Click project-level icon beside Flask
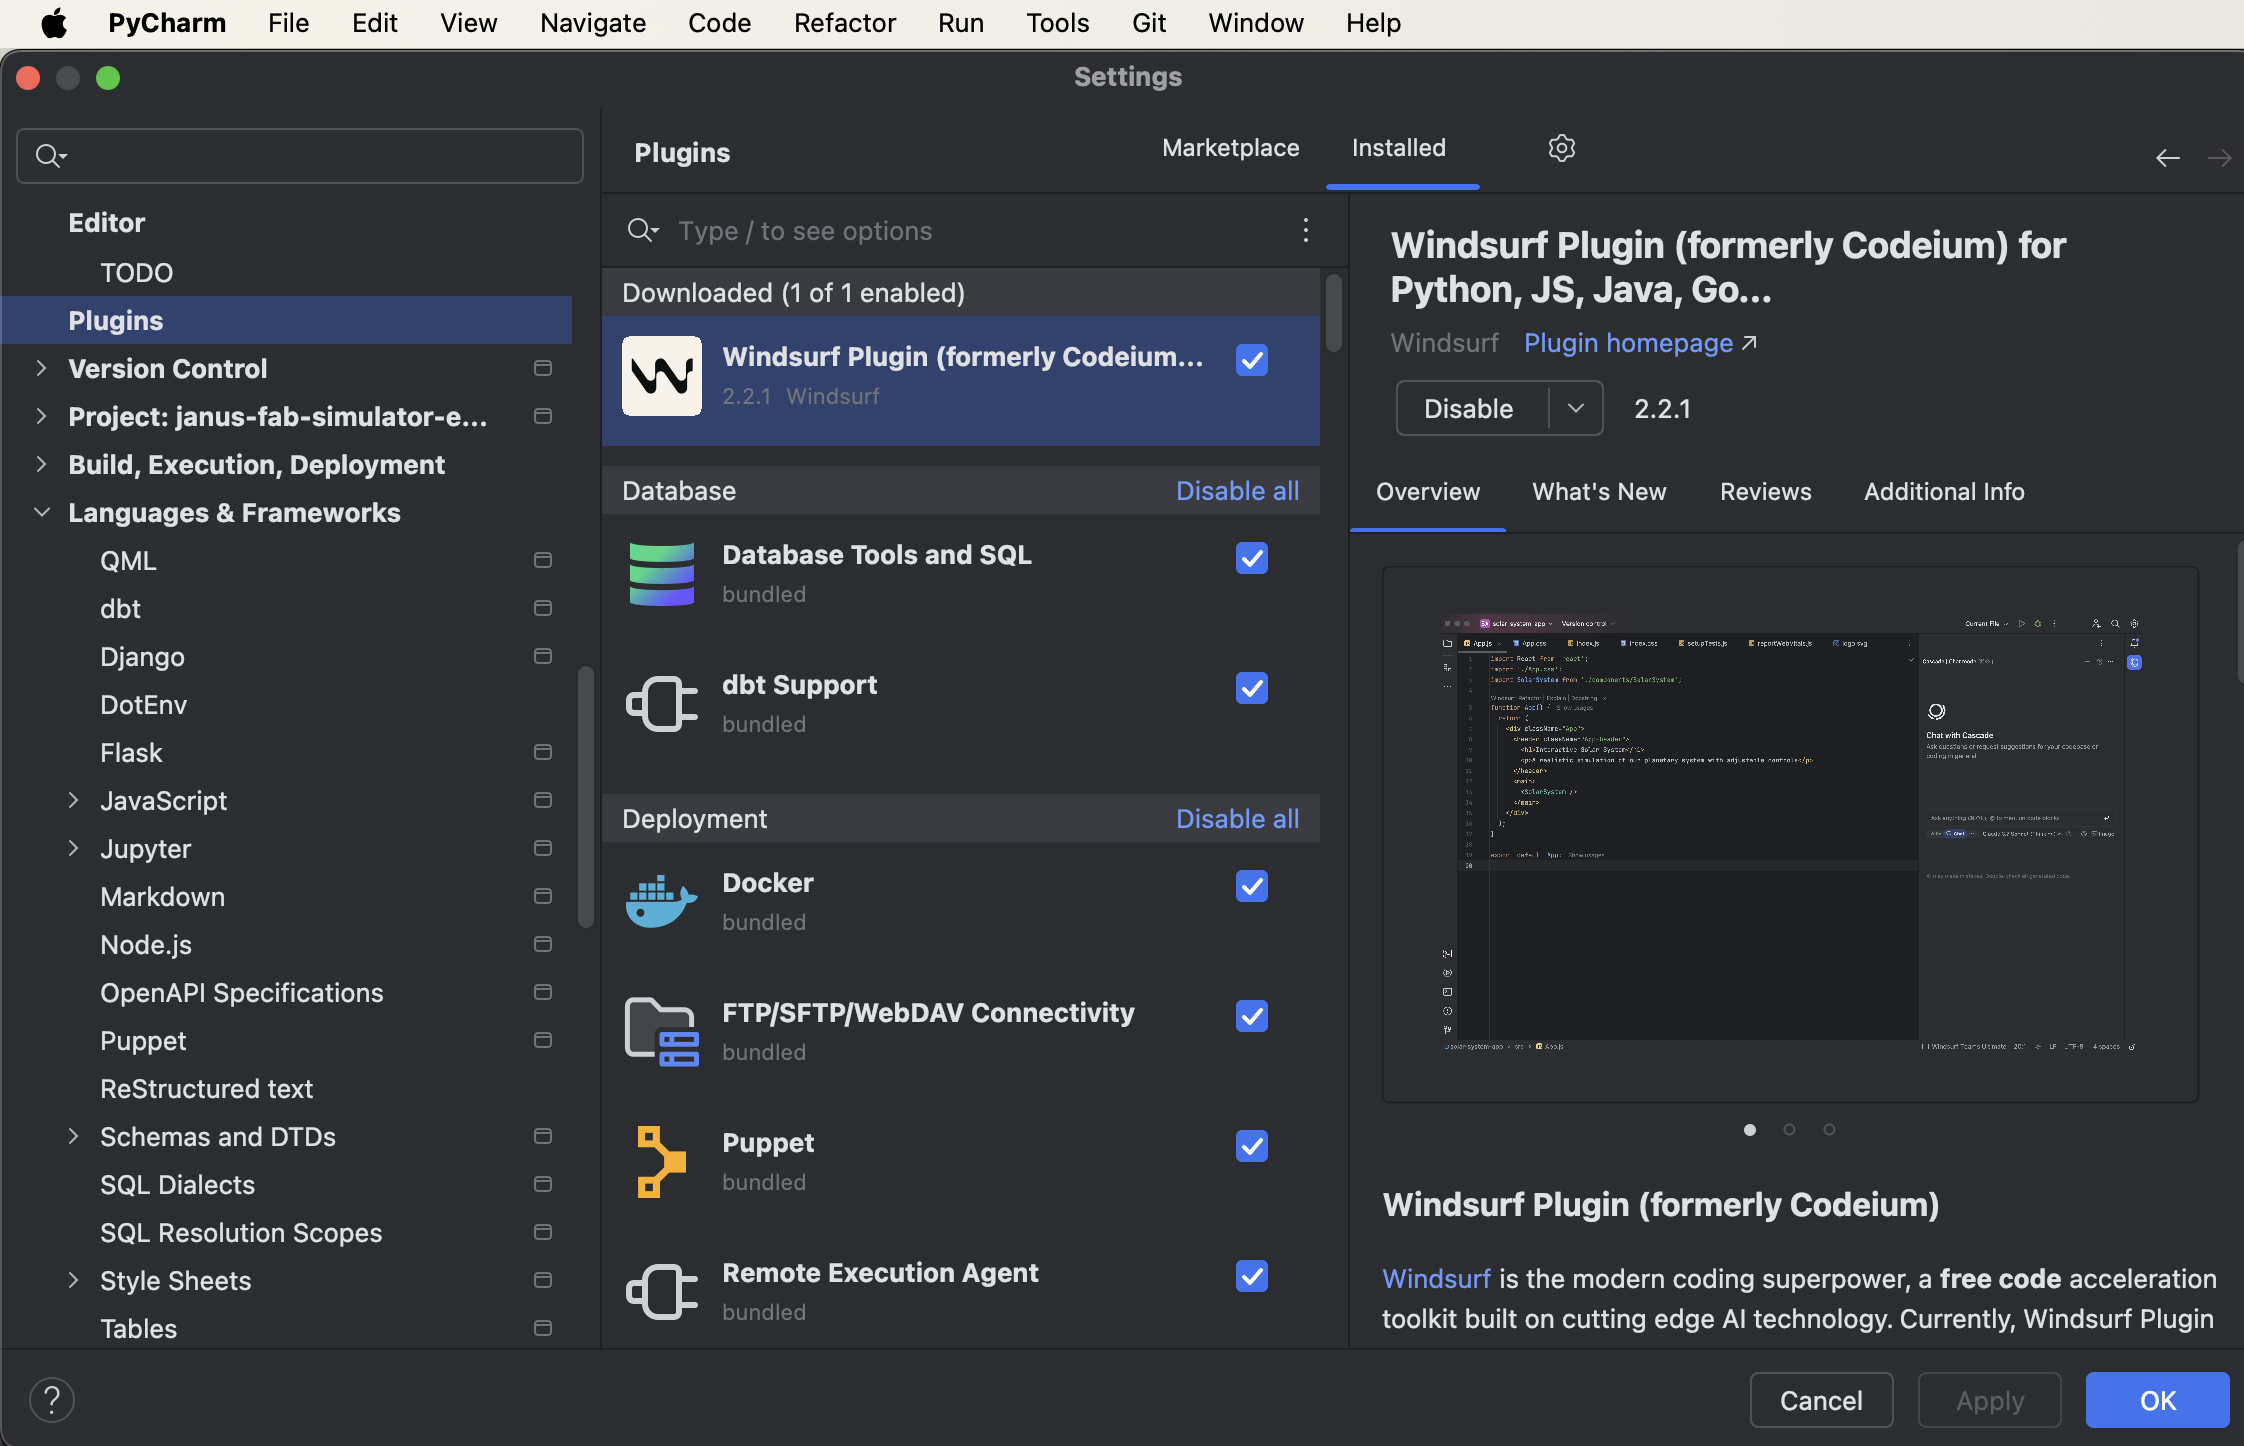 [543, 753]
